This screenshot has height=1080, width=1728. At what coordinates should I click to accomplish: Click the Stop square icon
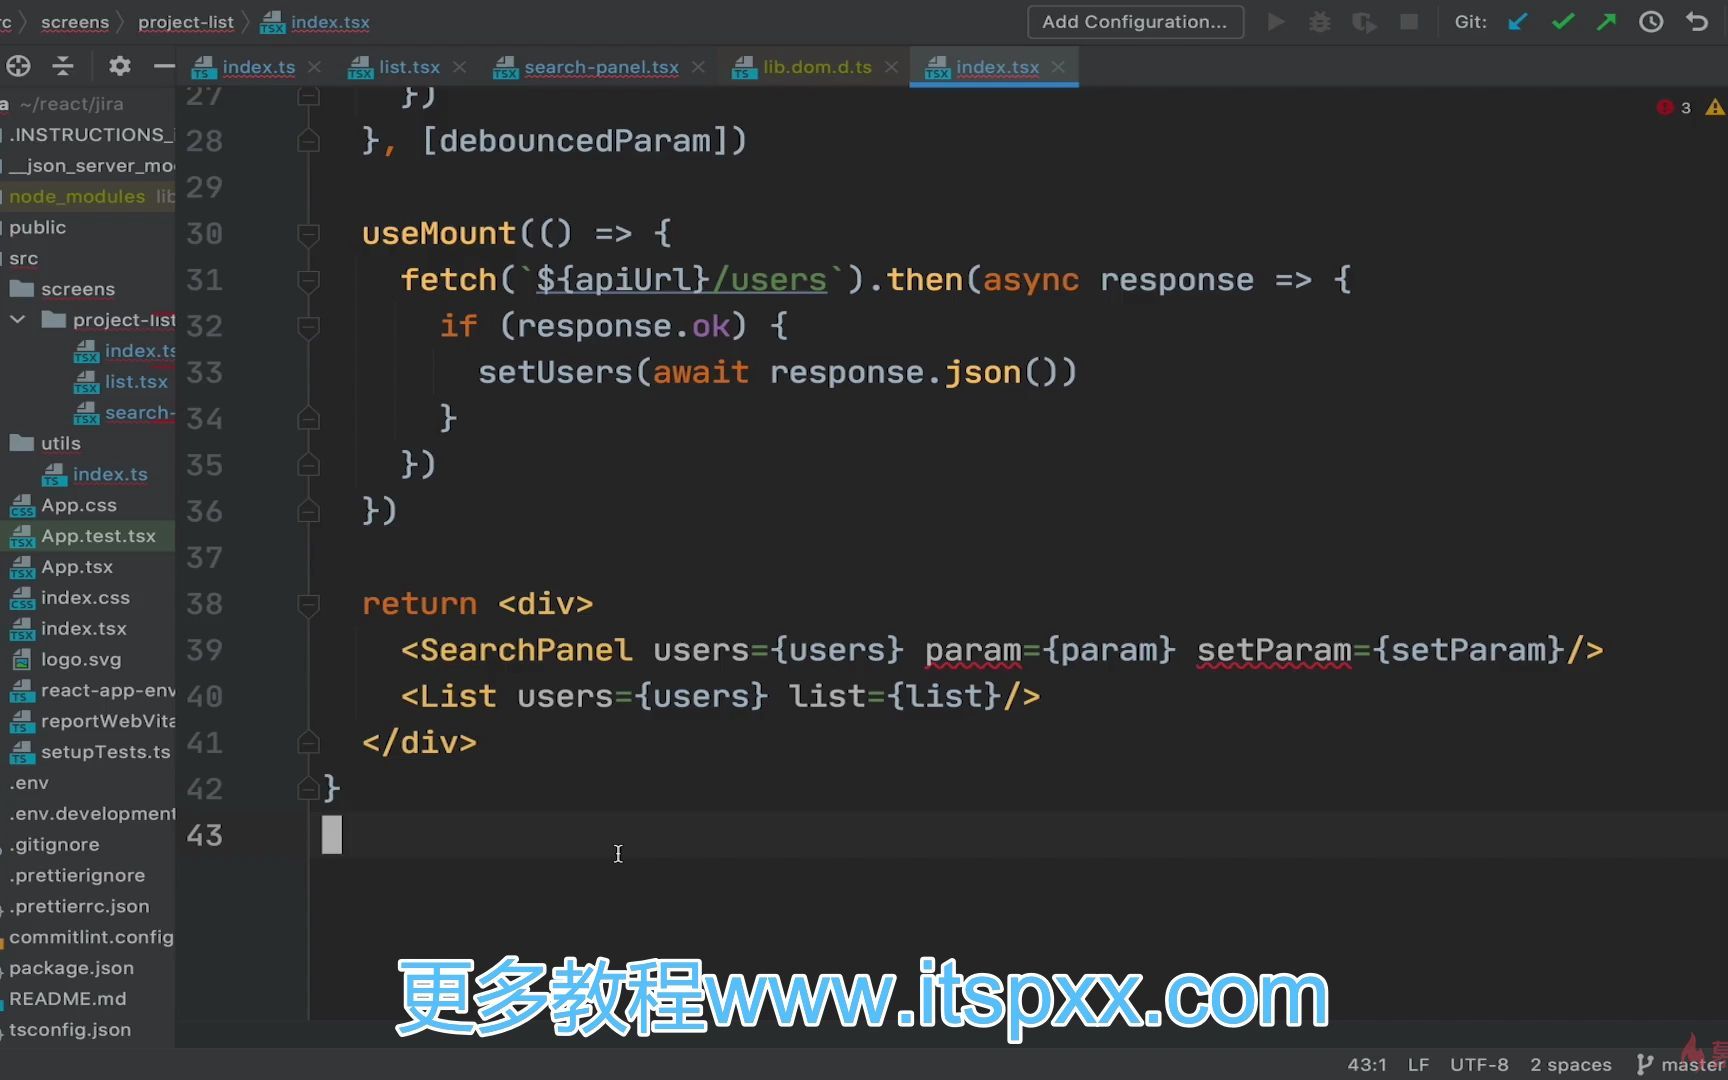tap(1409, 22)
